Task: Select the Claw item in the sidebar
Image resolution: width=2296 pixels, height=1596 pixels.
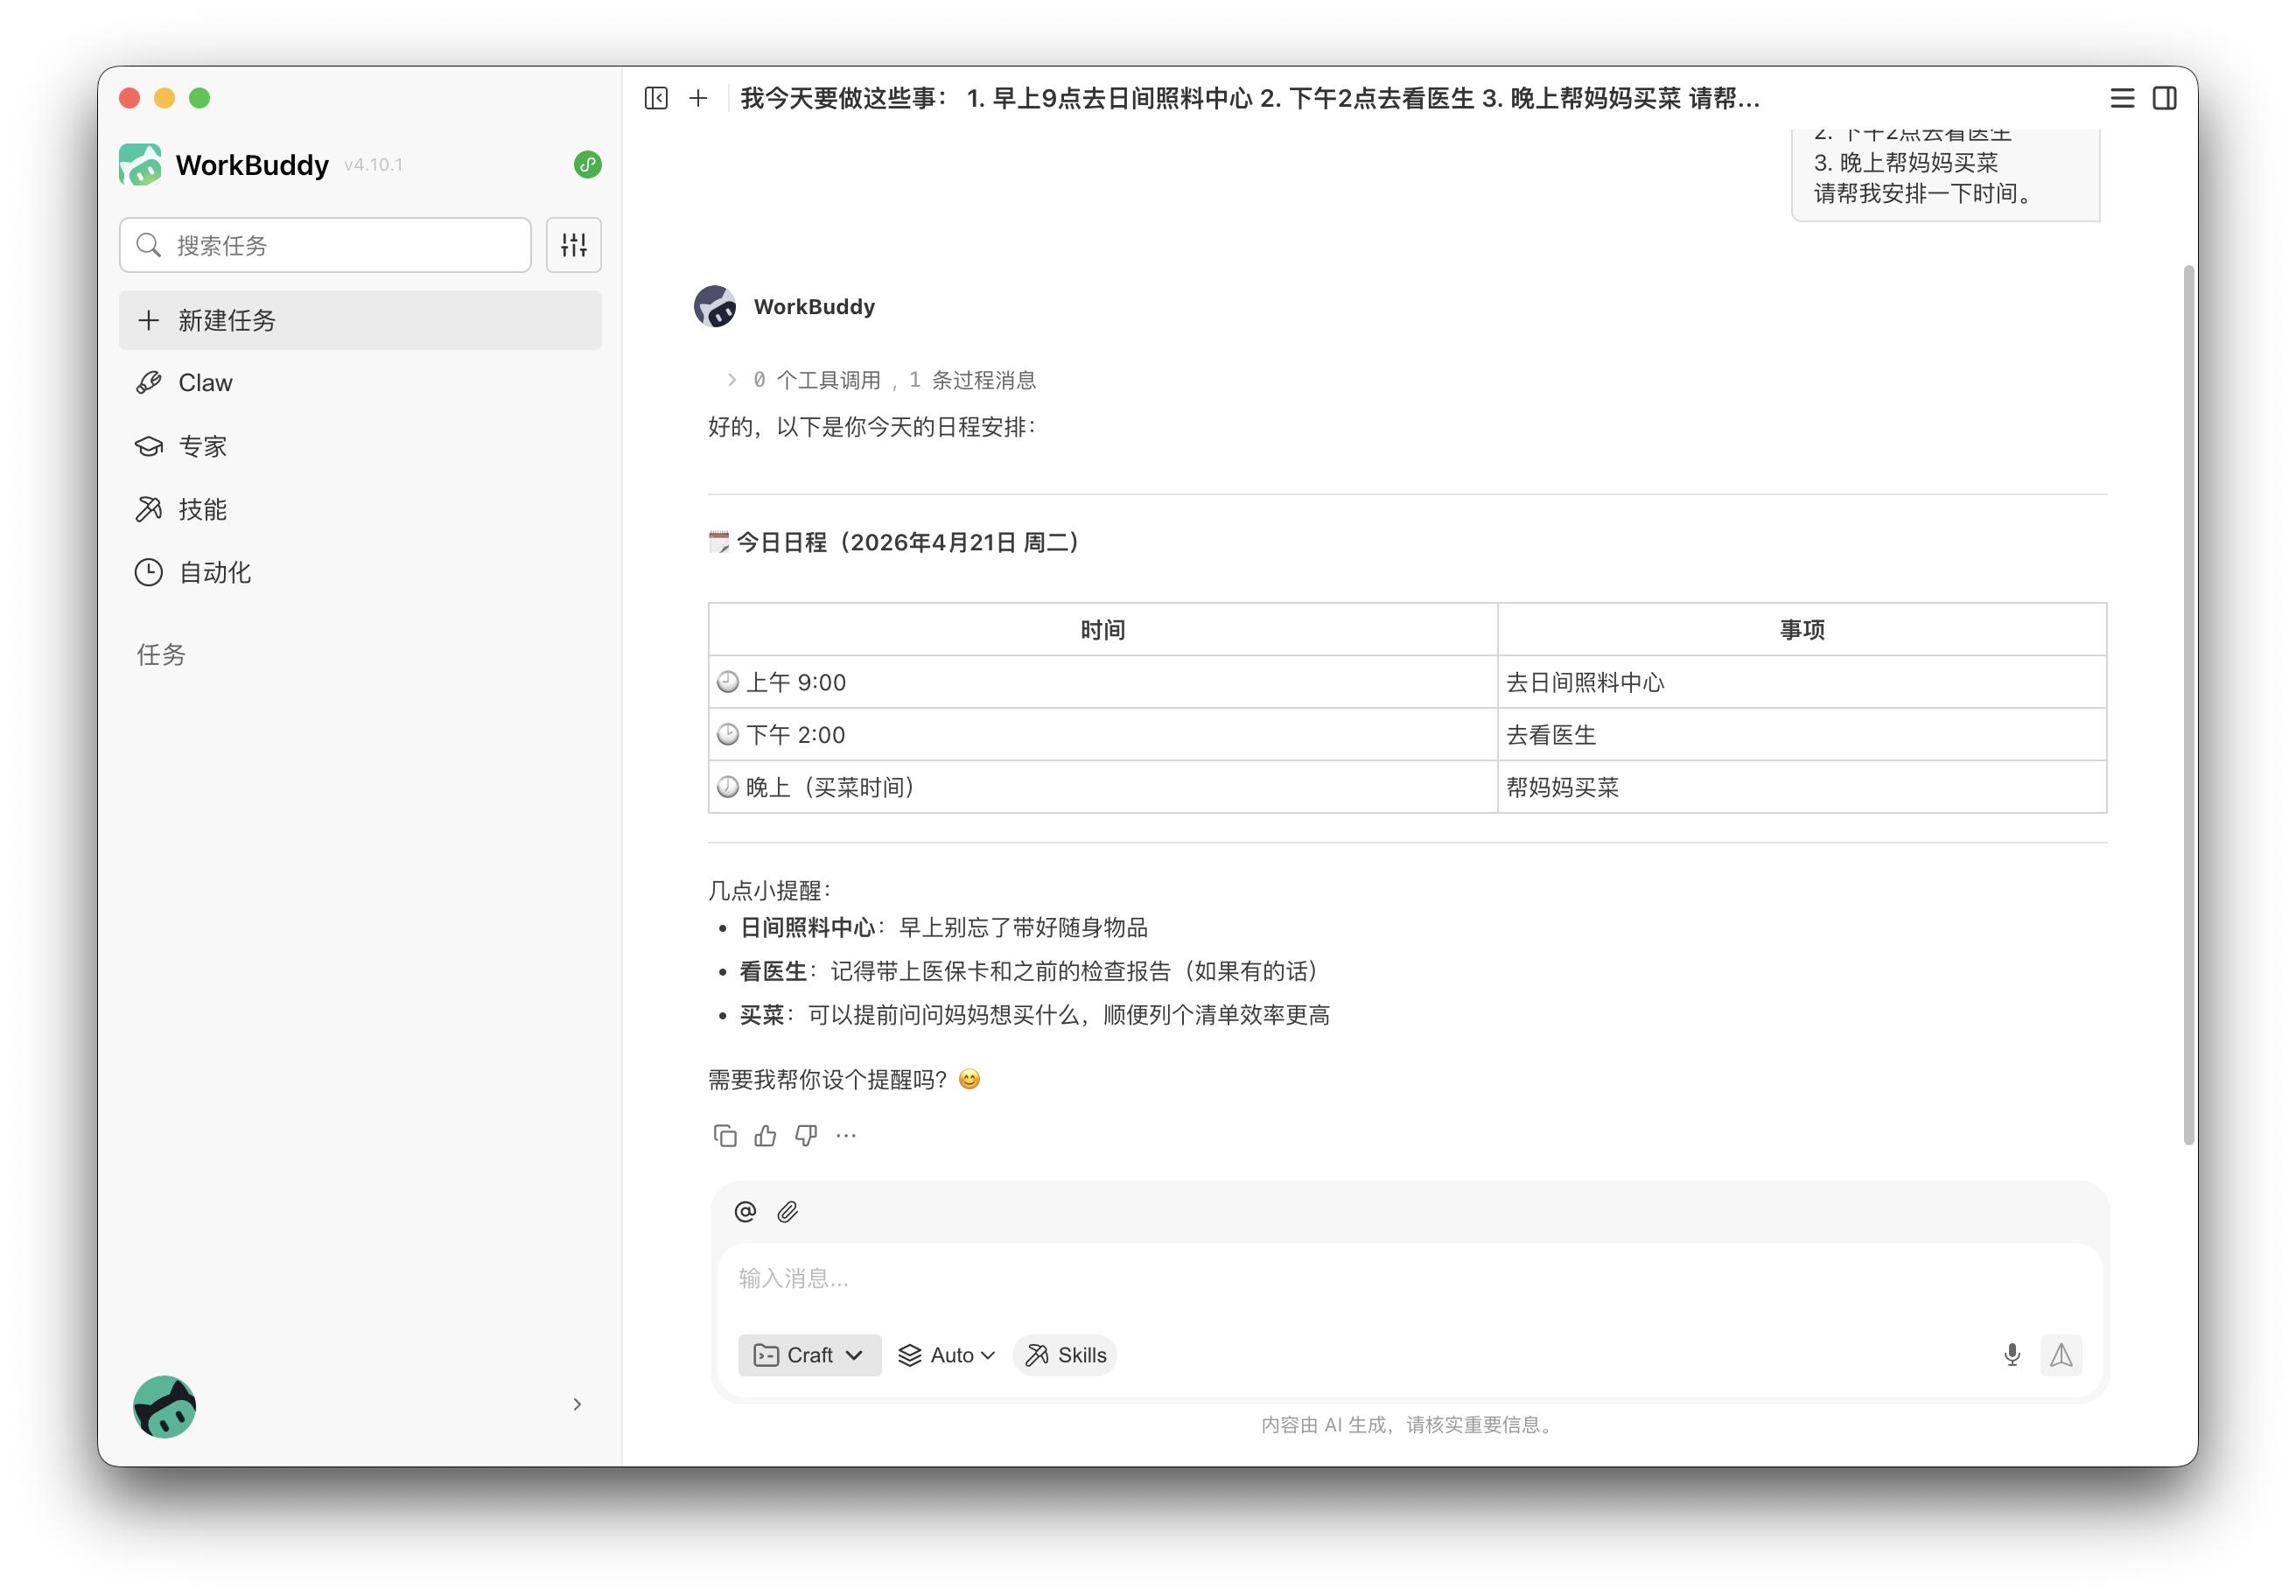Action: pyautogui.click(x=204, y=382)
